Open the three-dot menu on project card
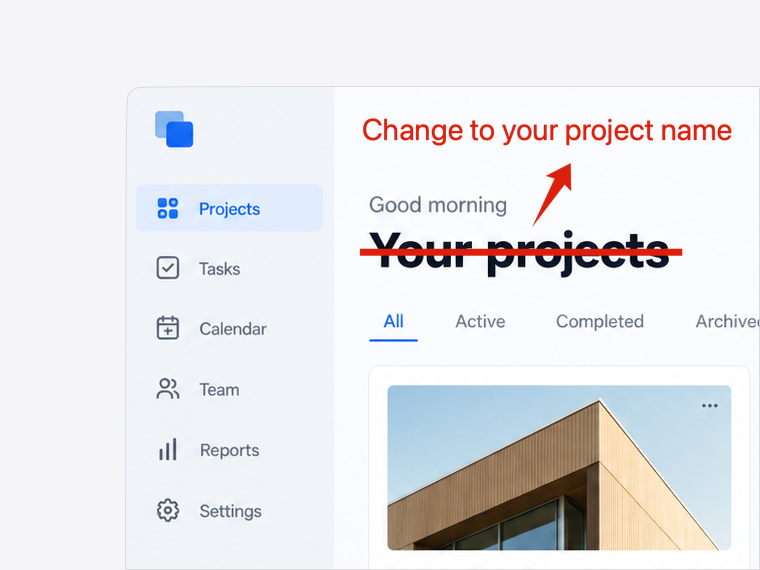 pyautogui.click(x=710, y=406)
